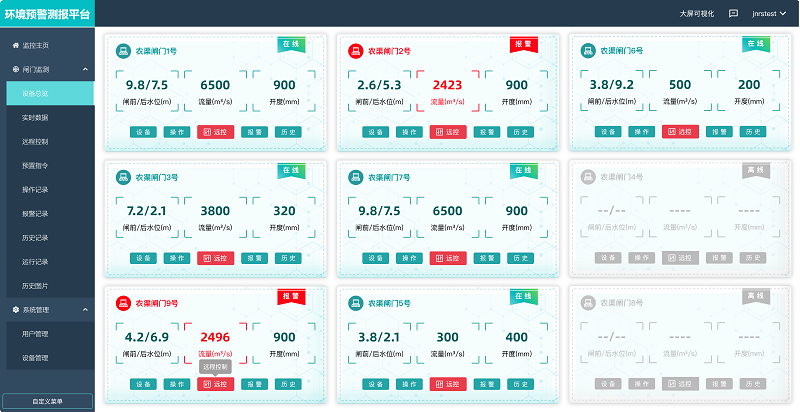Select 实时数据 in the sidebar
This screenshot has height=412, width=800.
(x=35, y=118)
